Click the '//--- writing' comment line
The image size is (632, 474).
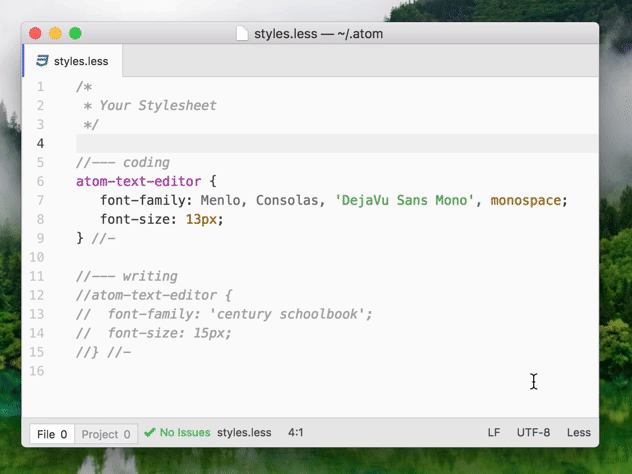(x=127, y=276)
